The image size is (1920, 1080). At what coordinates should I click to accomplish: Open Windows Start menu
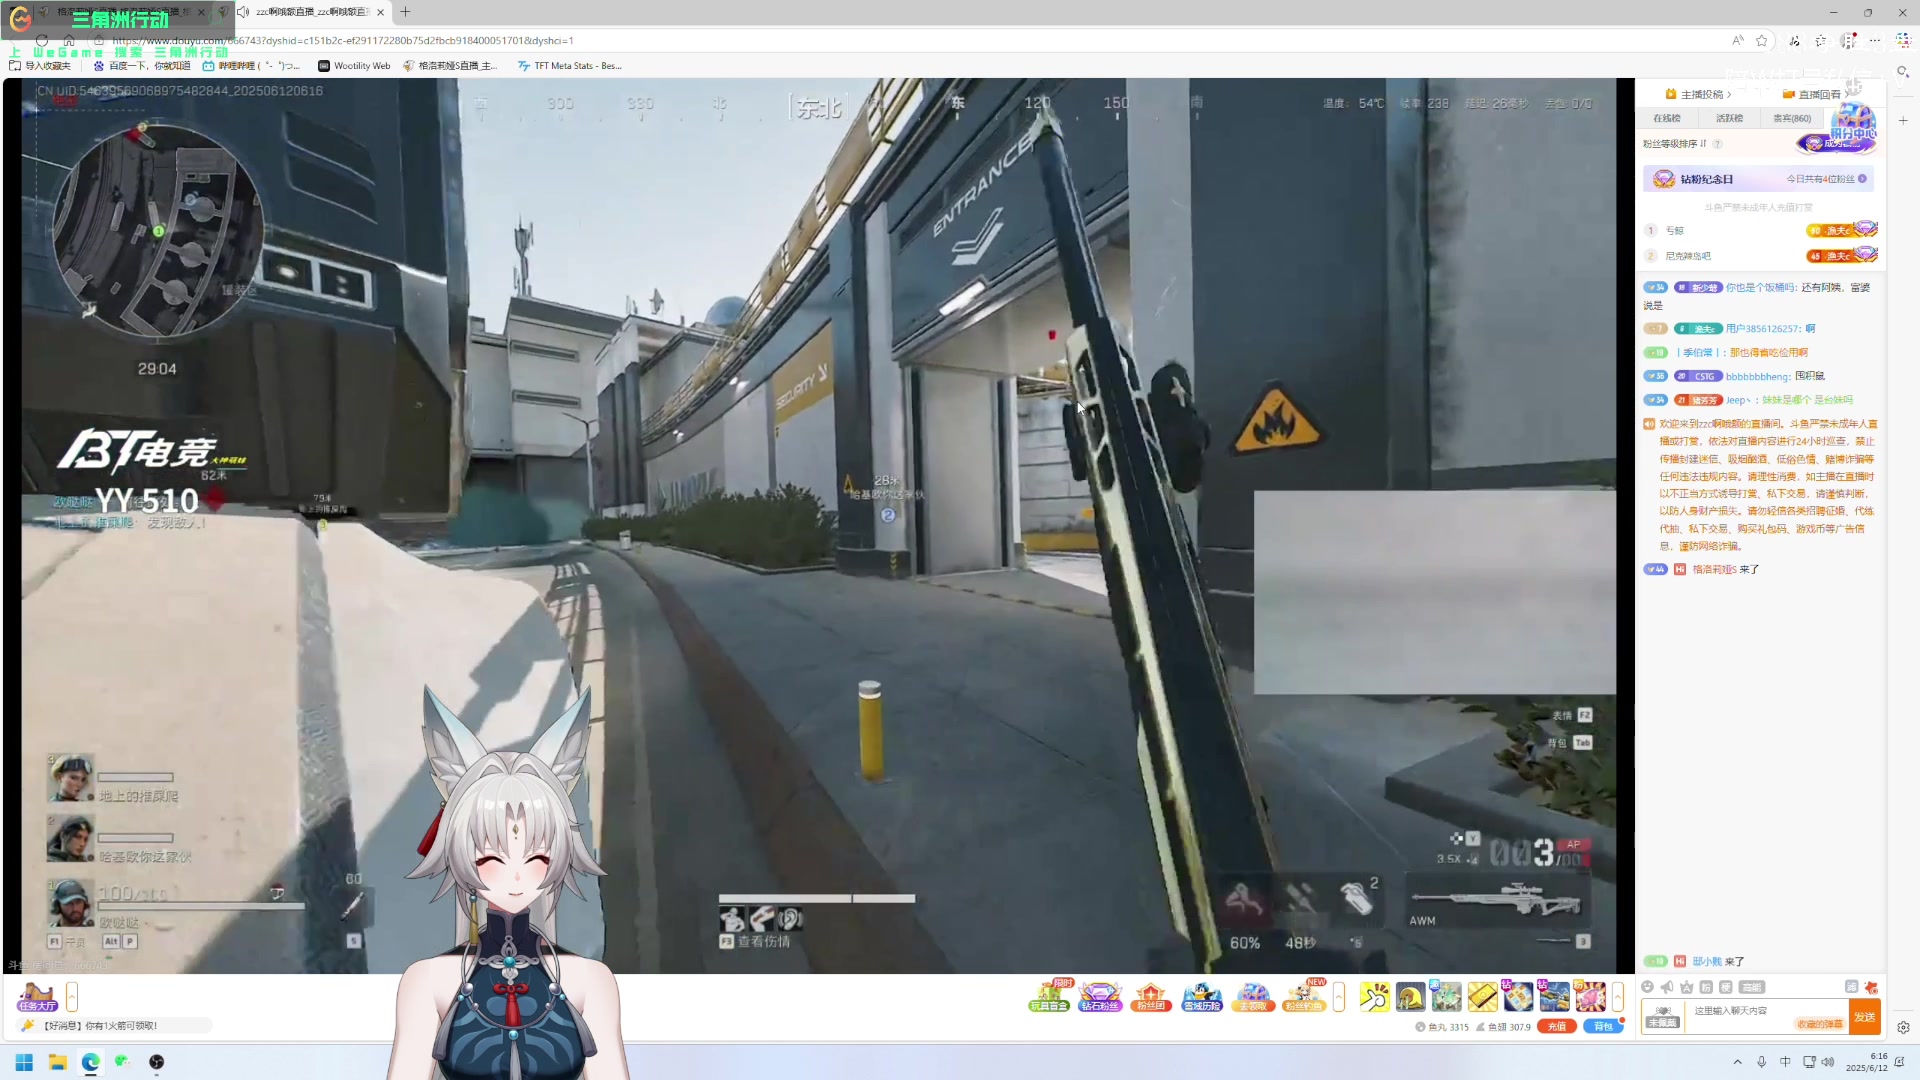[24, 1062]
